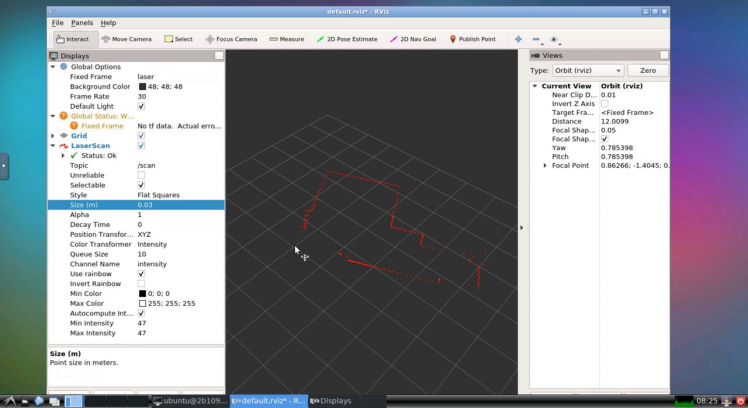Activate the Move Camera tool

click(126, 39)
